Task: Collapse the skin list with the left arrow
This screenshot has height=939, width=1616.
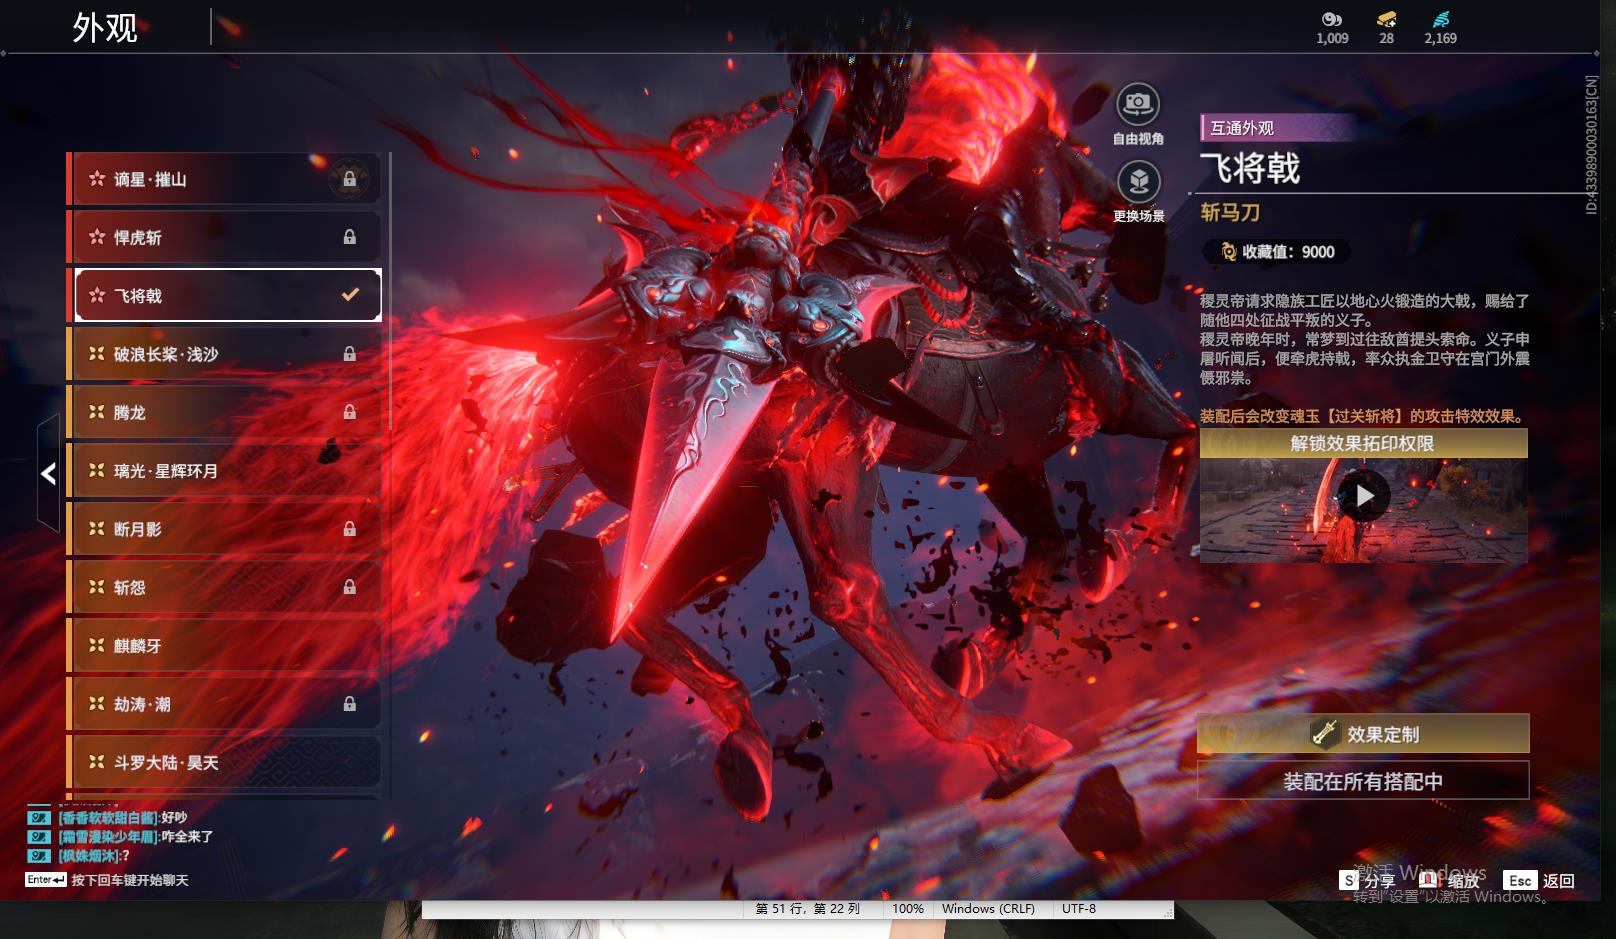Action: point(48,473)
